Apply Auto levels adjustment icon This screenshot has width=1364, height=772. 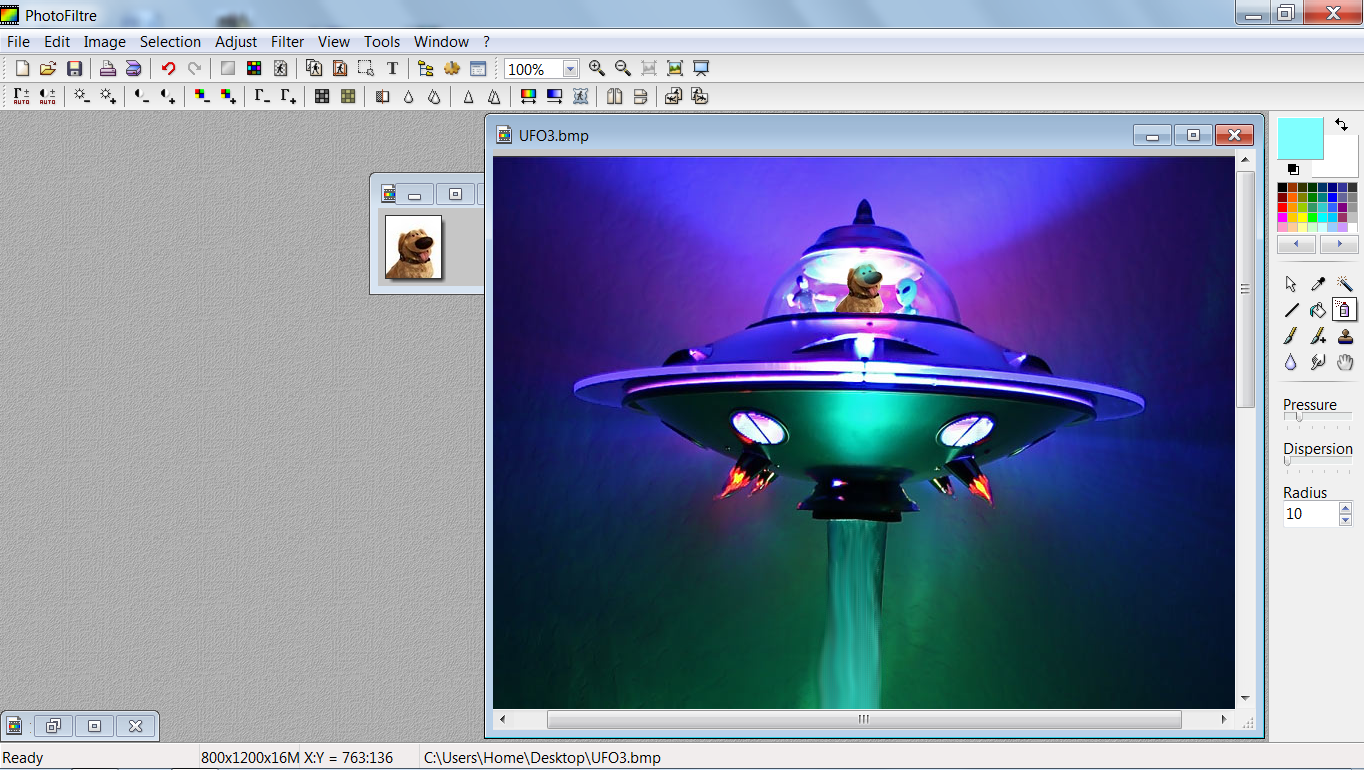pyautogui.click(x=22, y=96)
